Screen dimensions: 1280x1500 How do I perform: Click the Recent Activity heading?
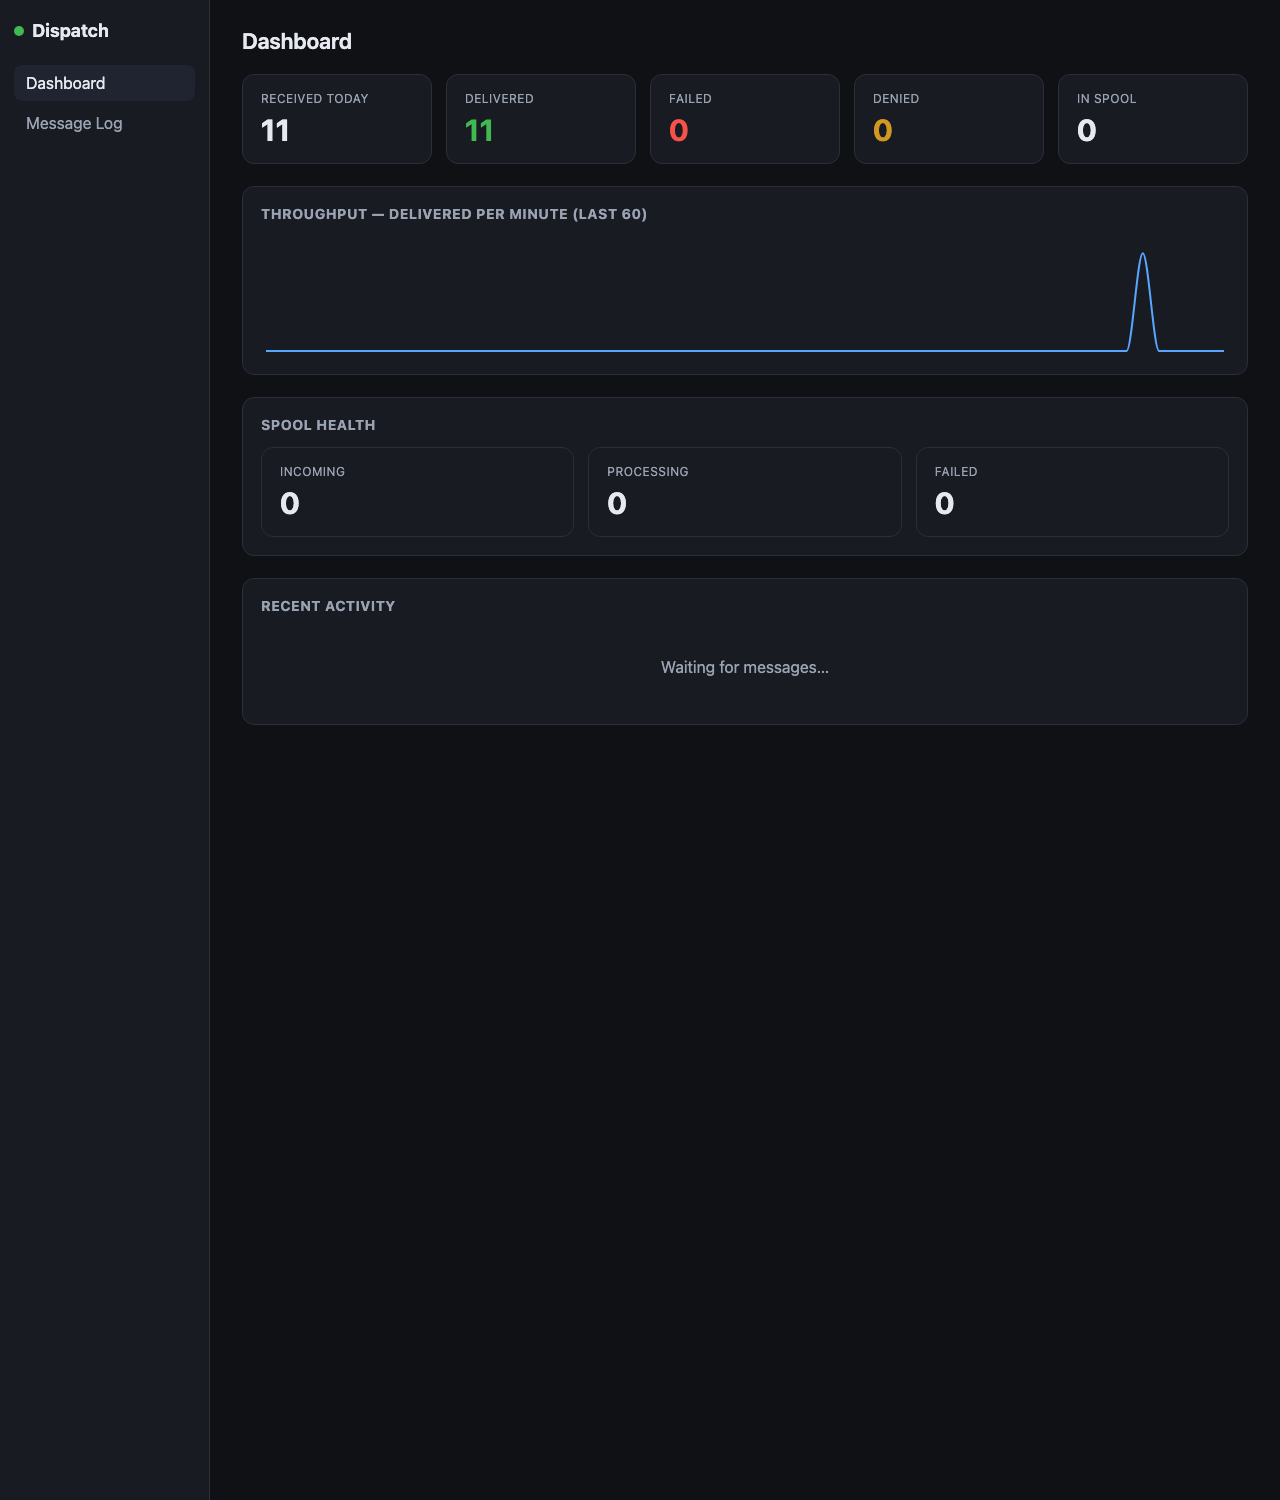click(x=328, y=606)
